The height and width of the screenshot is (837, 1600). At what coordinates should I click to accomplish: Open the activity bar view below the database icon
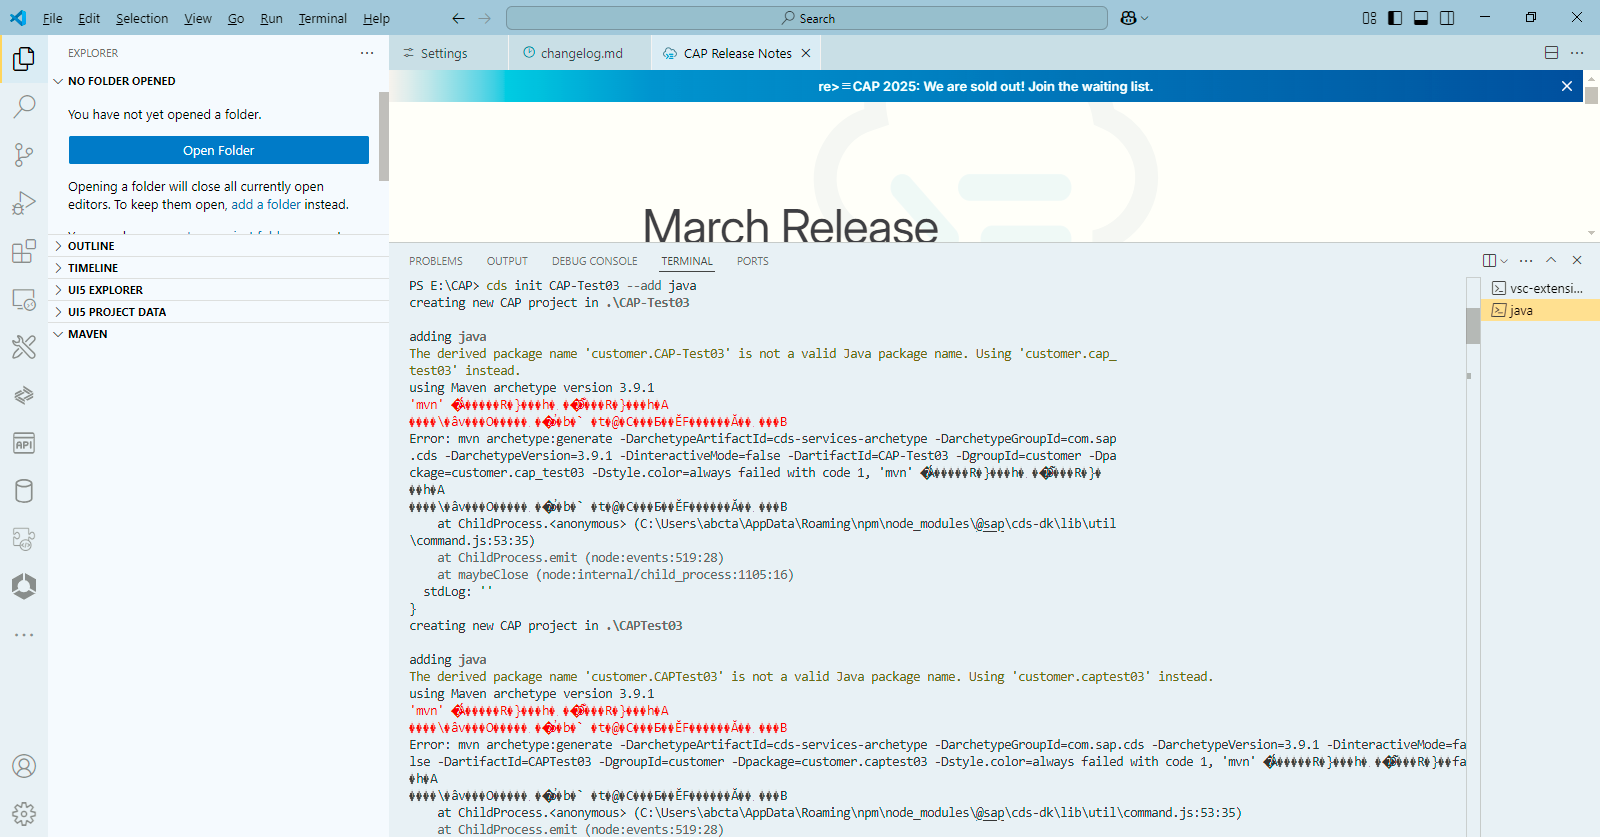pos(24,539)
